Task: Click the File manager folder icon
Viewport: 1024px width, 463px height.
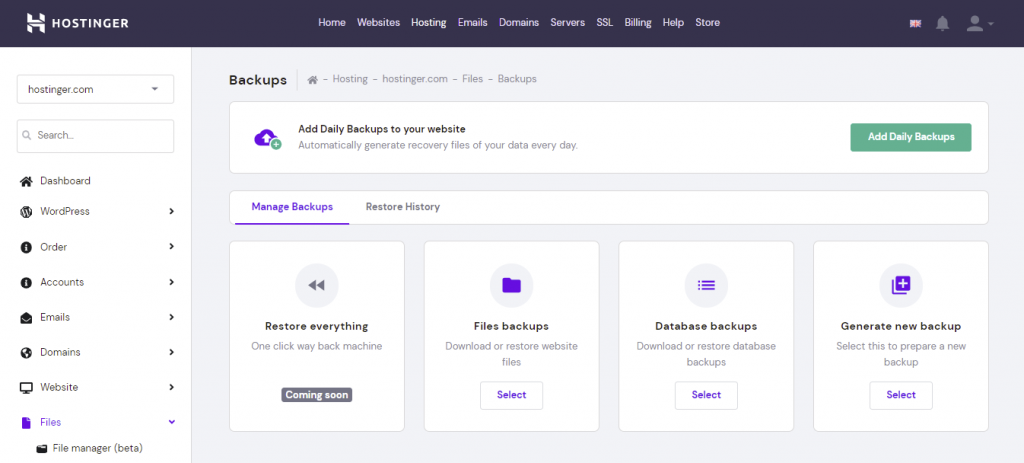Action: [x=42, y=449]
